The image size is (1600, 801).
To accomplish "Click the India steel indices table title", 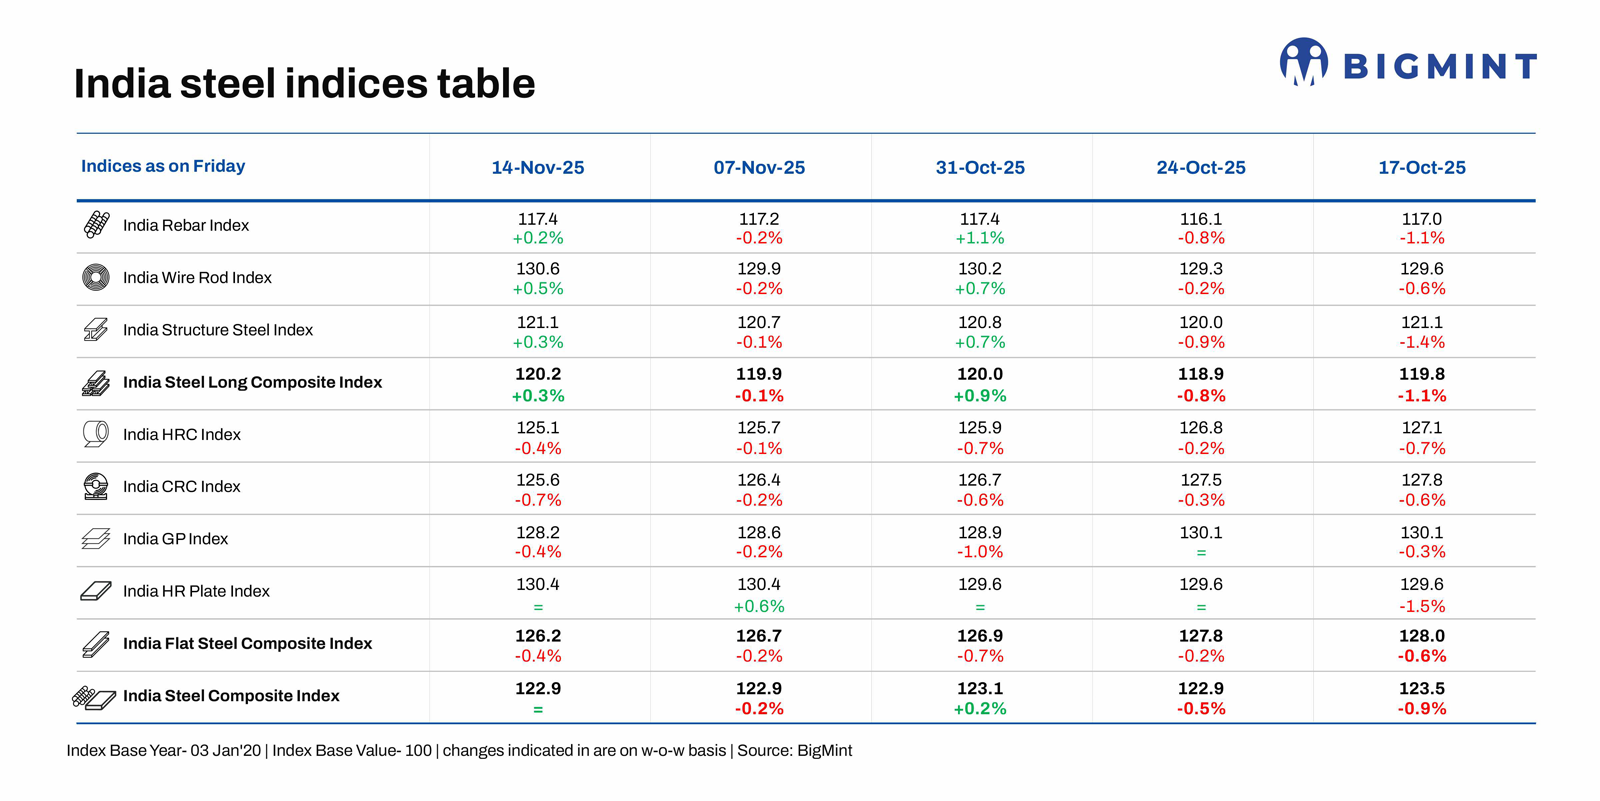I will [x=305, y=84].
